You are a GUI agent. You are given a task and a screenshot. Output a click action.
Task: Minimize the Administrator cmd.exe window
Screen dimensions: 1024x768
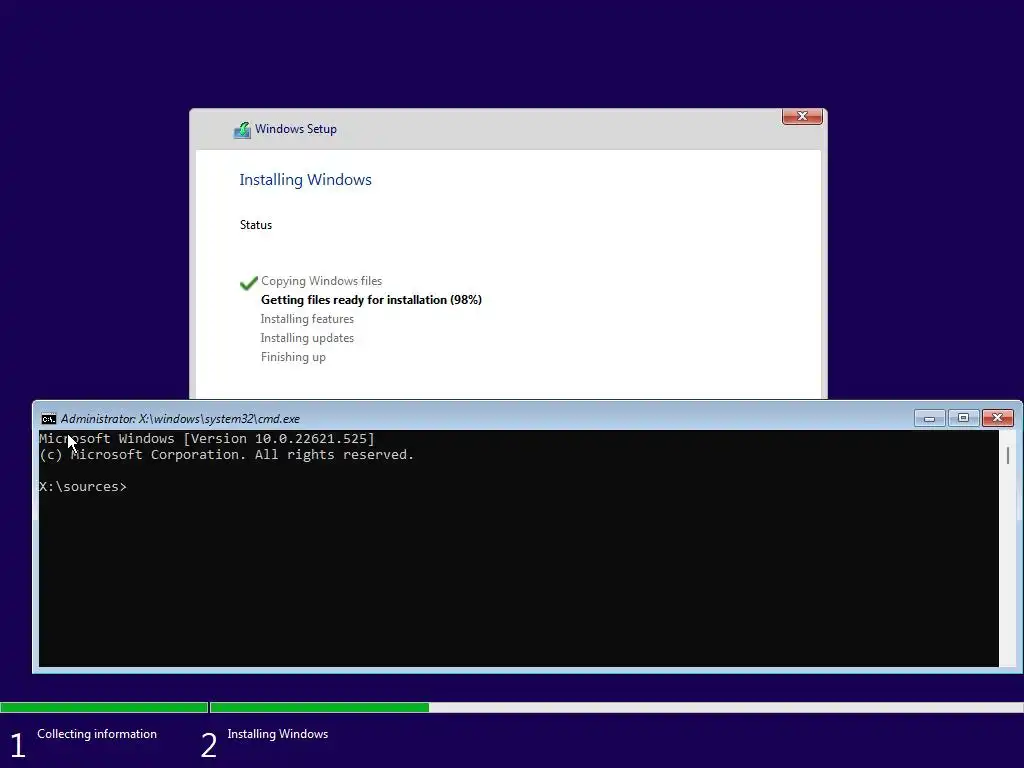929,418
